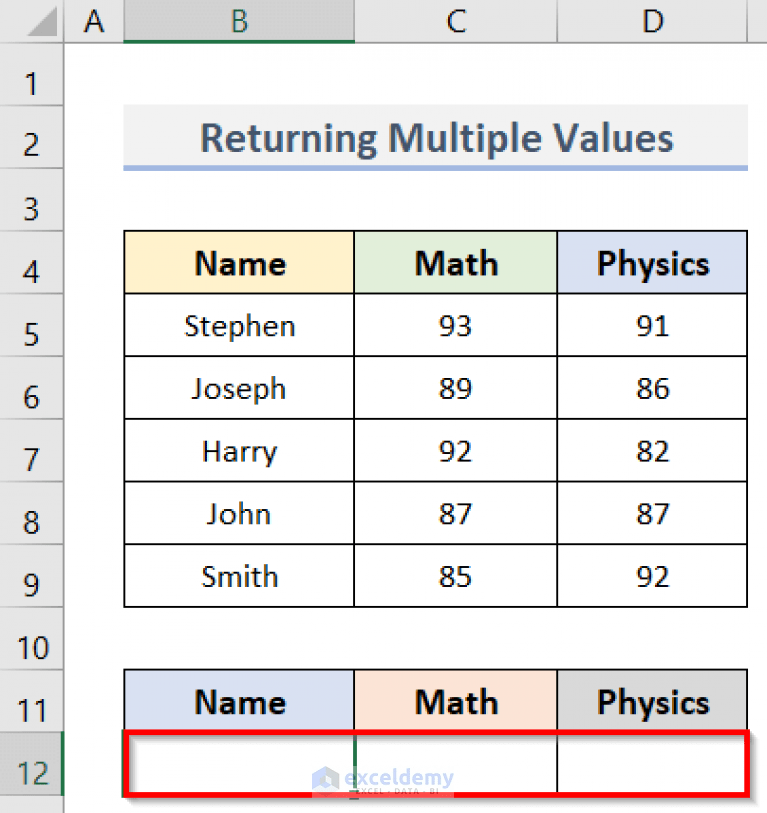The height and width of the screenshot is (813, 767).
Task: Select the Physics header cell in row 4
Action: (652, 263)
